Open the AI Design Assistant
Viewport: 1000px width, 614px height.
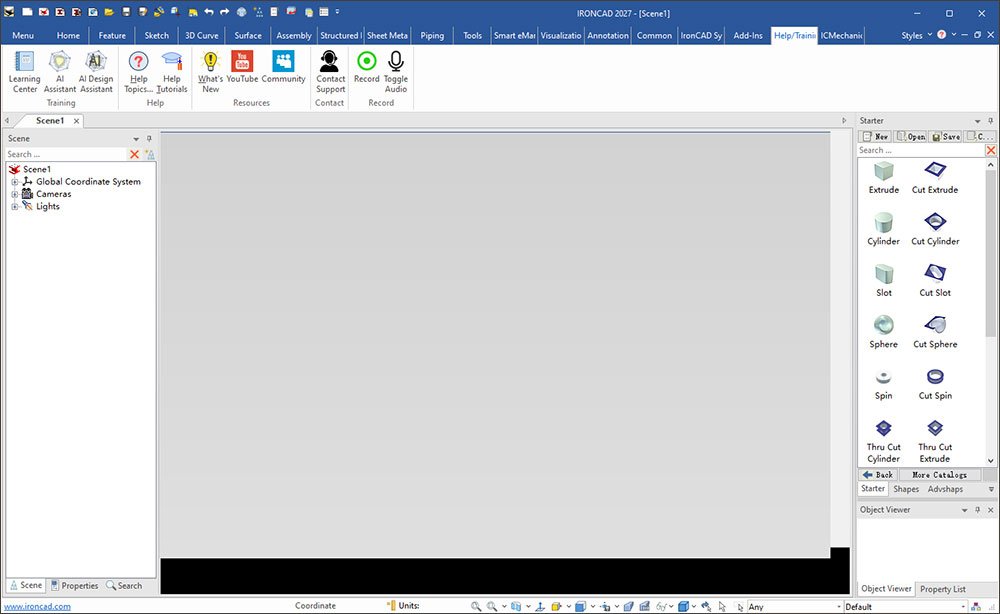pos(96,71)
